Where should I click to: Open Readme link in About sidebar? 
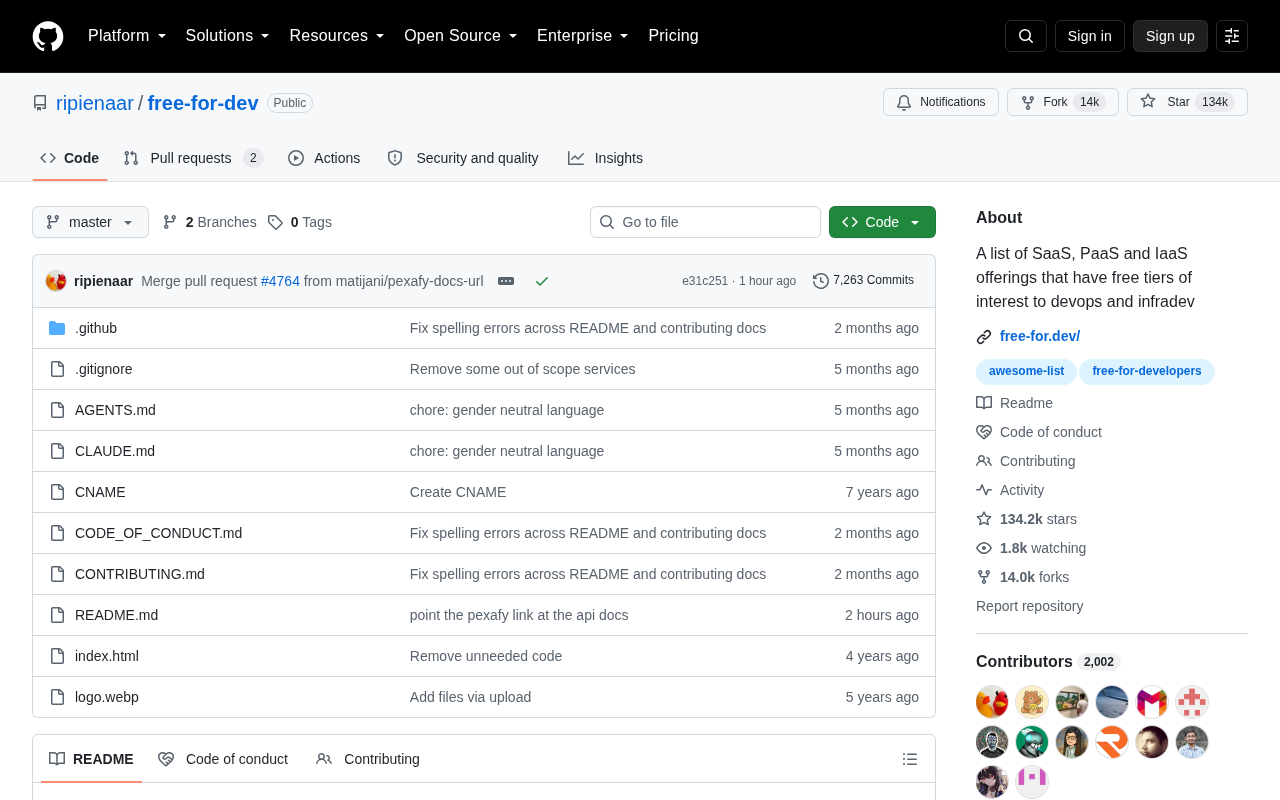1015,403
